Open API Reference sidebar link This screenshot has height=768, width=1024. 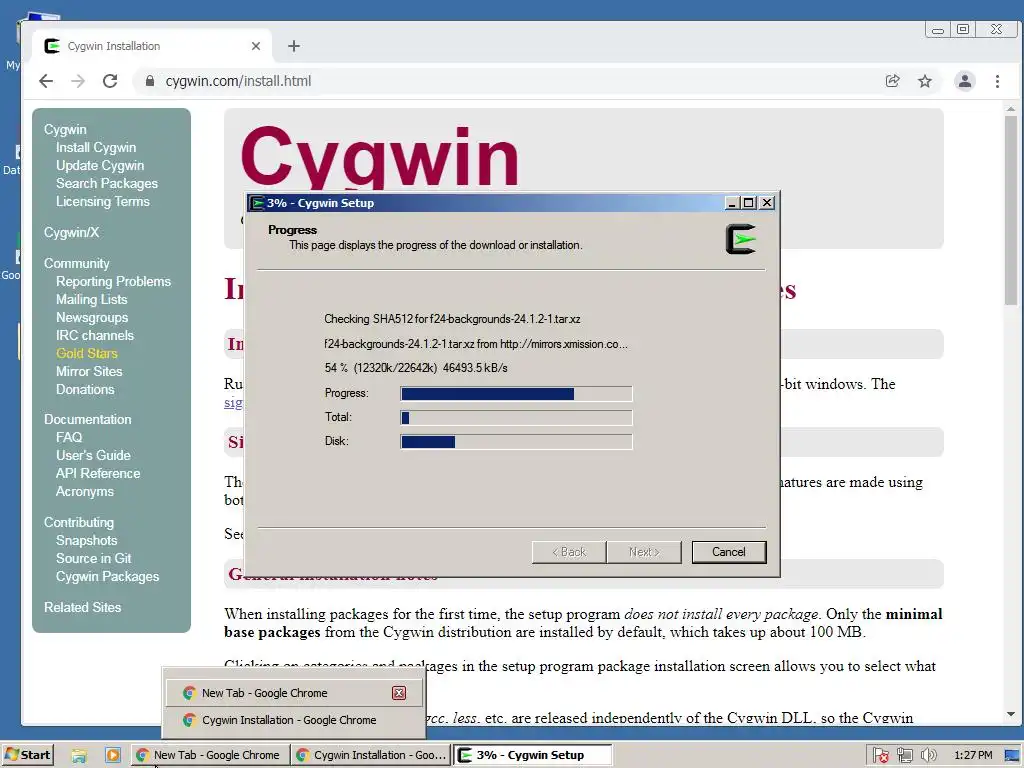point(98,473)
